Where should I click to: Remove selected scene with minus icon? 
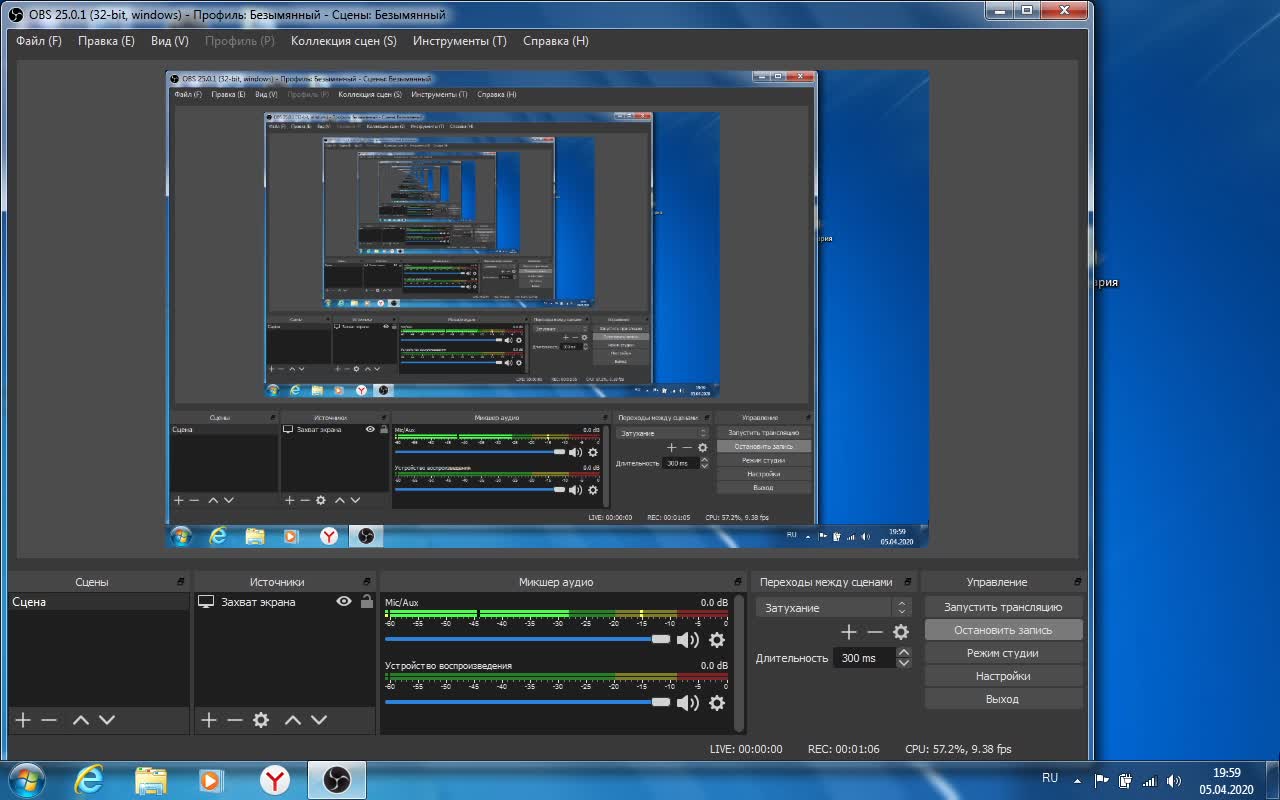point(49,720)
